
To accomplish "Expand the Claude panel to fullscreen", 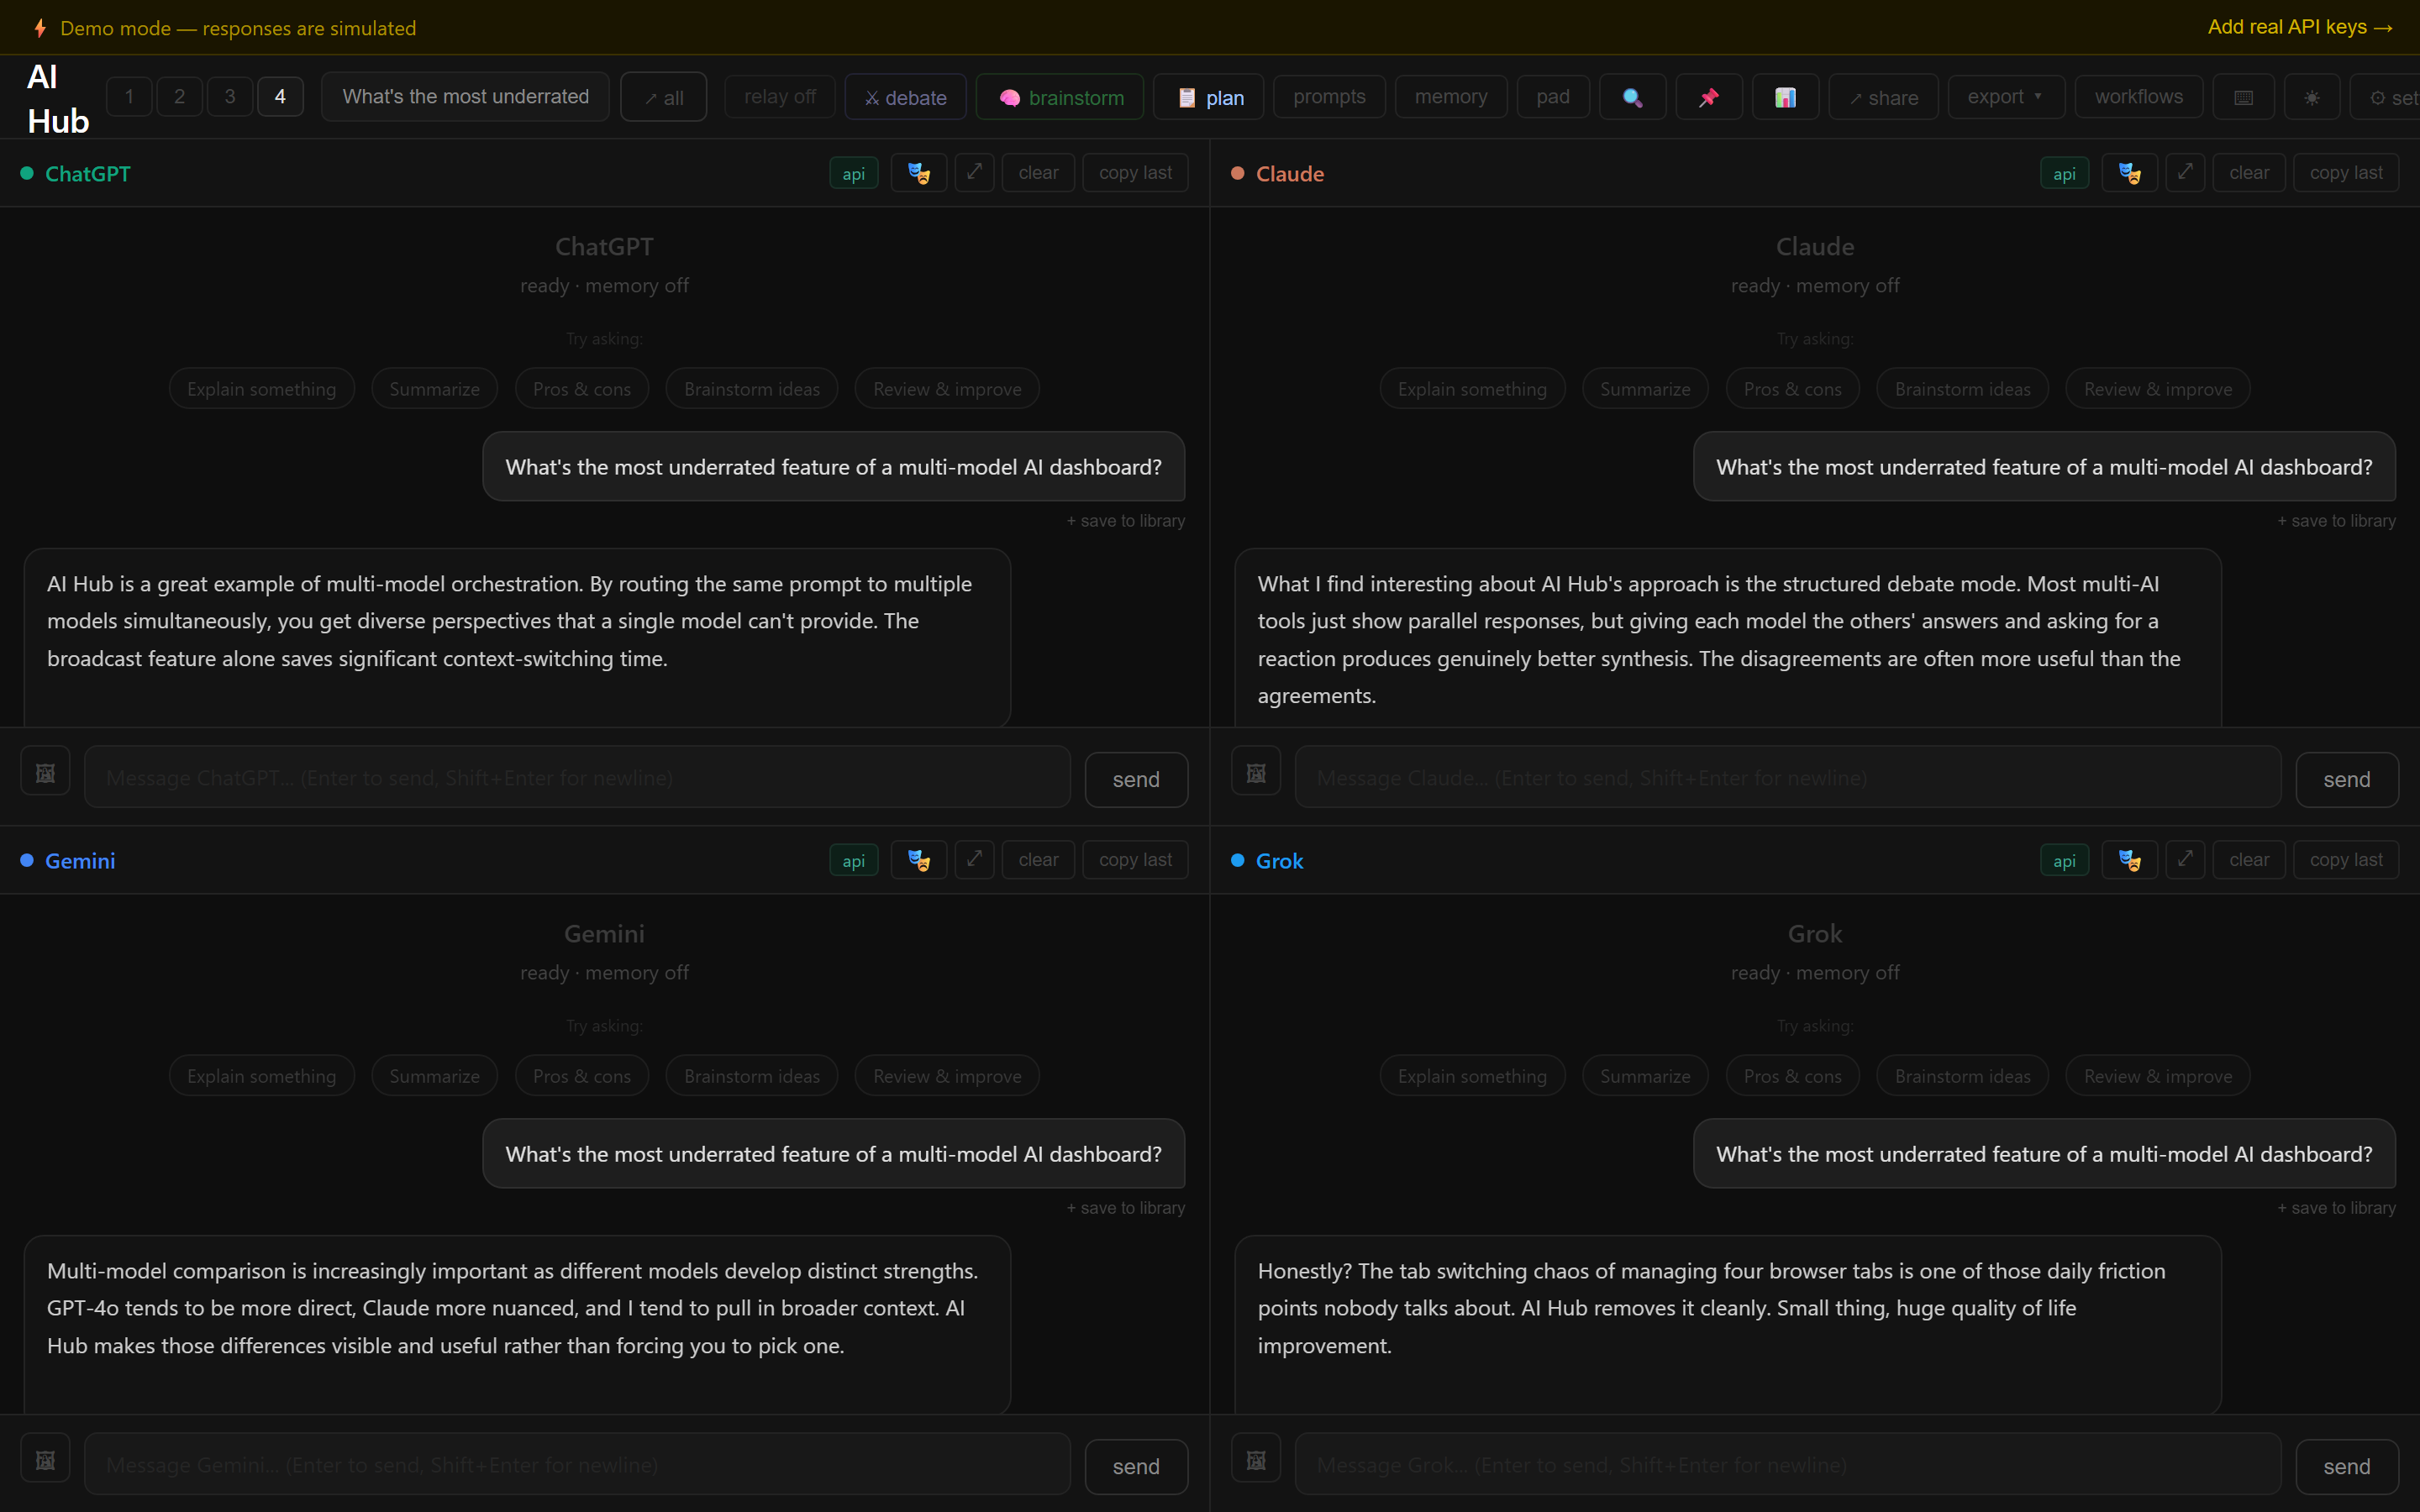I will coord(2185,173).
